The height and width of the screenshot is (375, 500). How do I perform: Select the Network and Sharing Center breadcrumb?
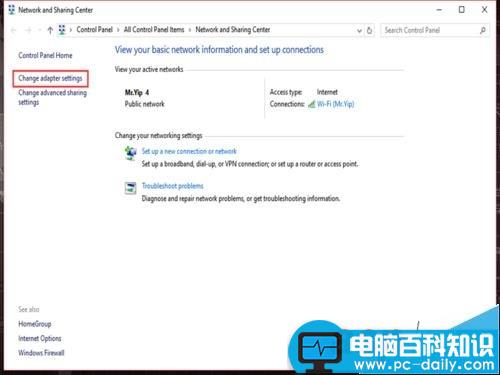[x=233, y=30]
